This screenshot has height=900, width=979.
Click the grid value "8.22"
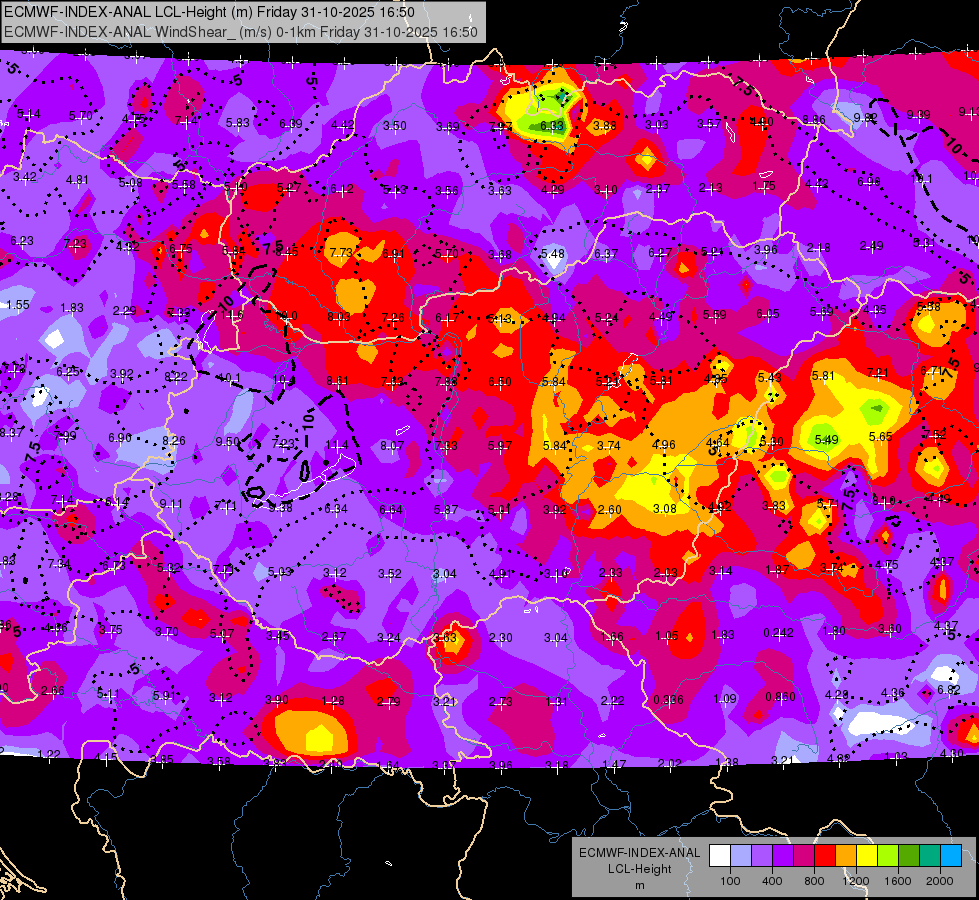click(176, 377)
